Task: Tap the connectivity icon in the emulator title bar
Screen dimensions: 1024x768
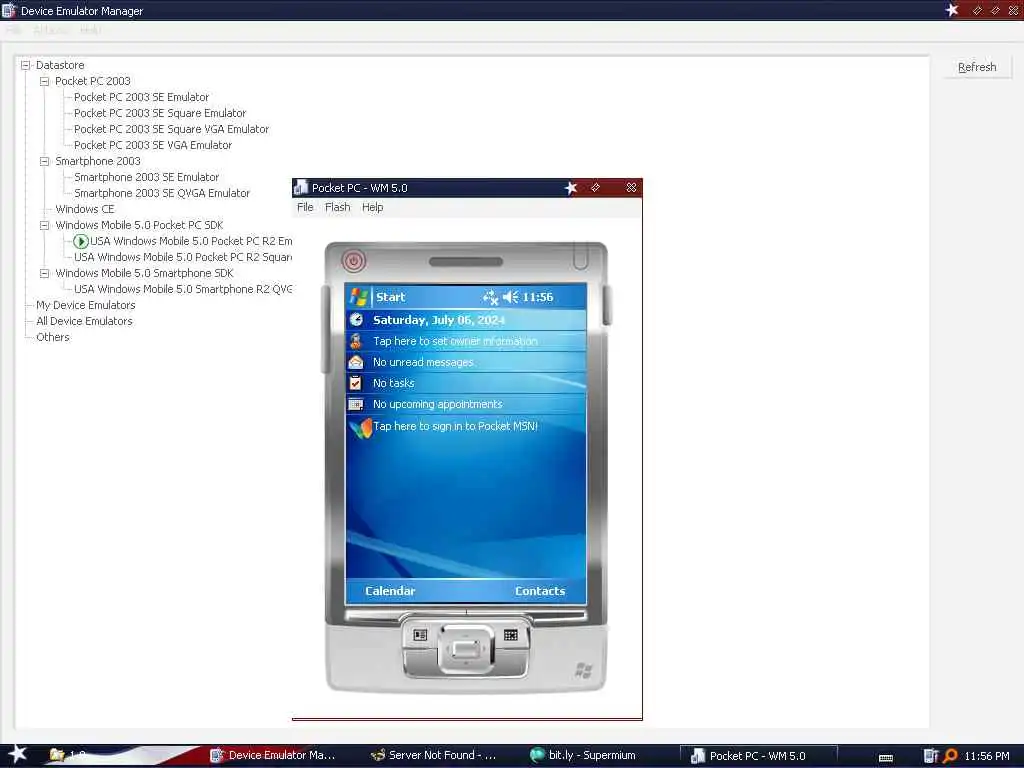Action: pyautogui.click(x=490, y=298)
